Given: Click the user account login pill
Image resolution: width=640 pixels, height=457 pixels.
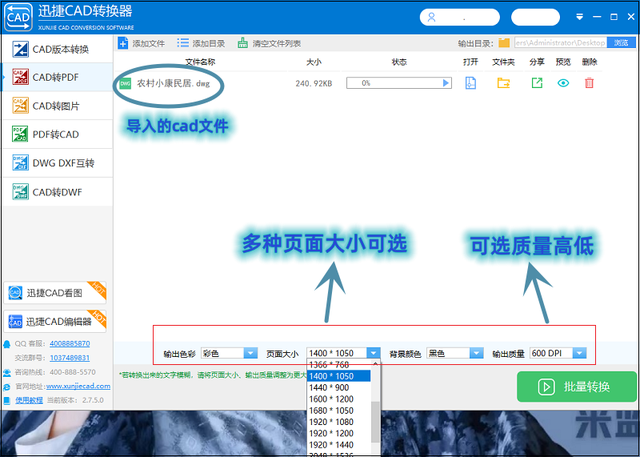Looking at the screenshot, I should 460,17.
